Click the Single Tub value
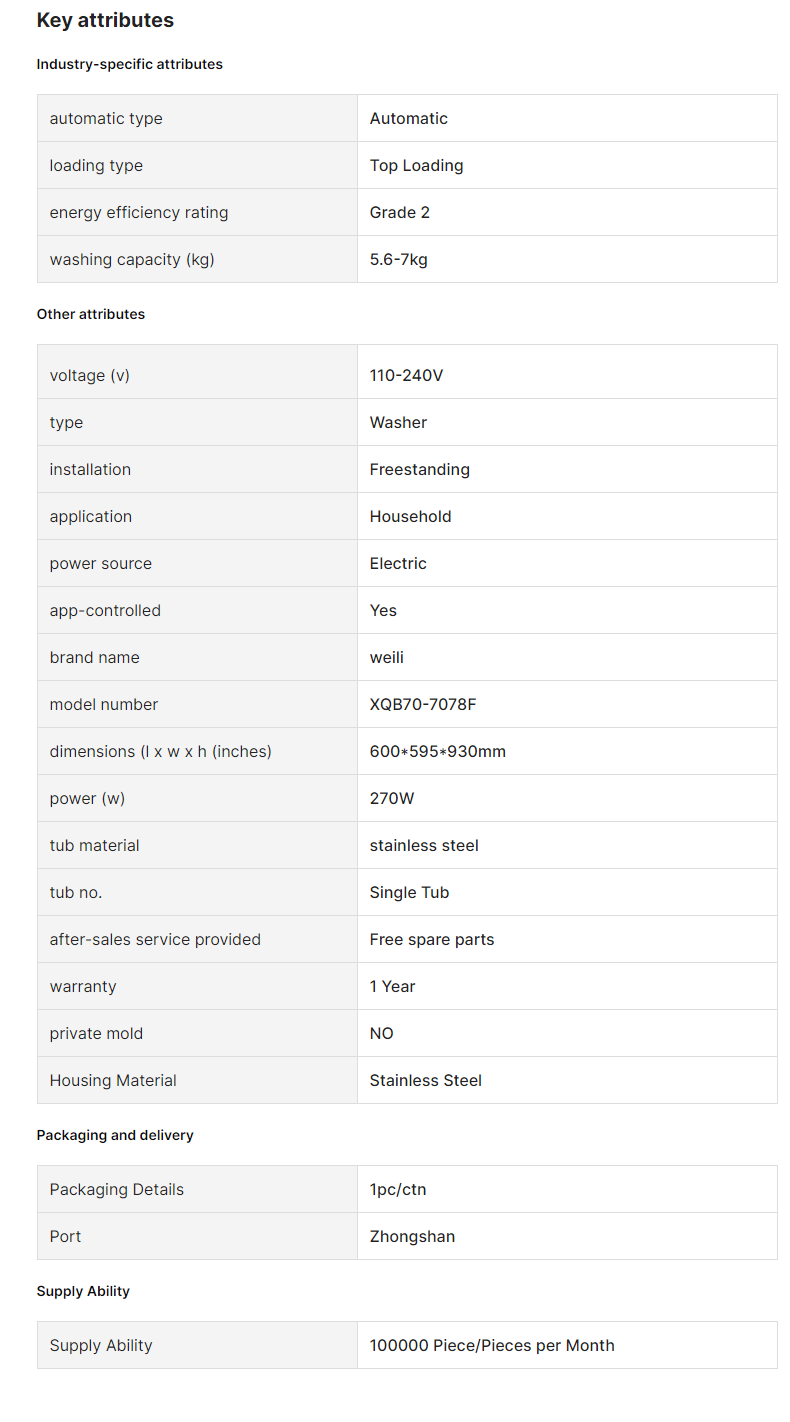This screenshot has height=1422, width=790. (x=410, y=892)
